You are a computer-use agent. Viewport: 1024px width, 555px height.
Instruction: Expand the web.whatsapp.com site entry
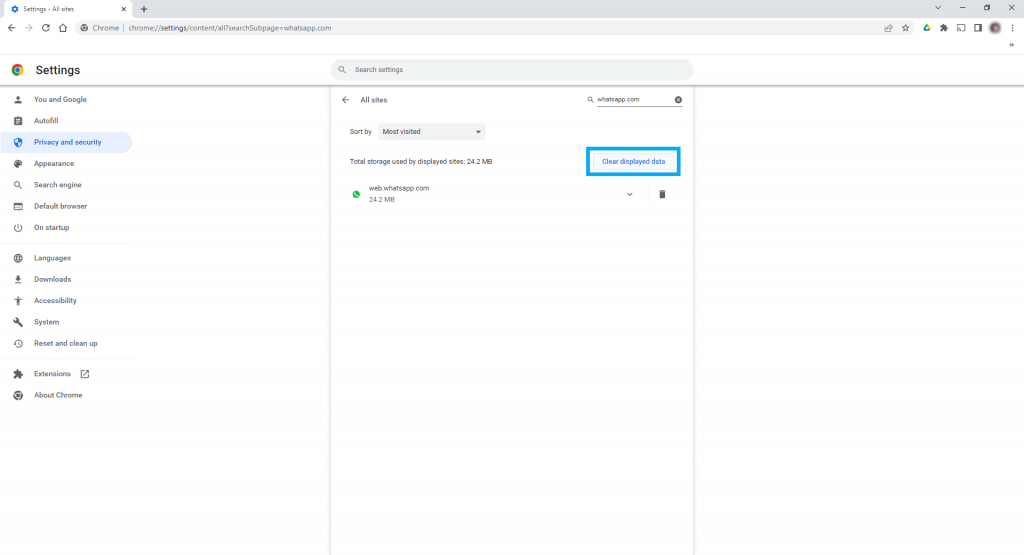629,194
